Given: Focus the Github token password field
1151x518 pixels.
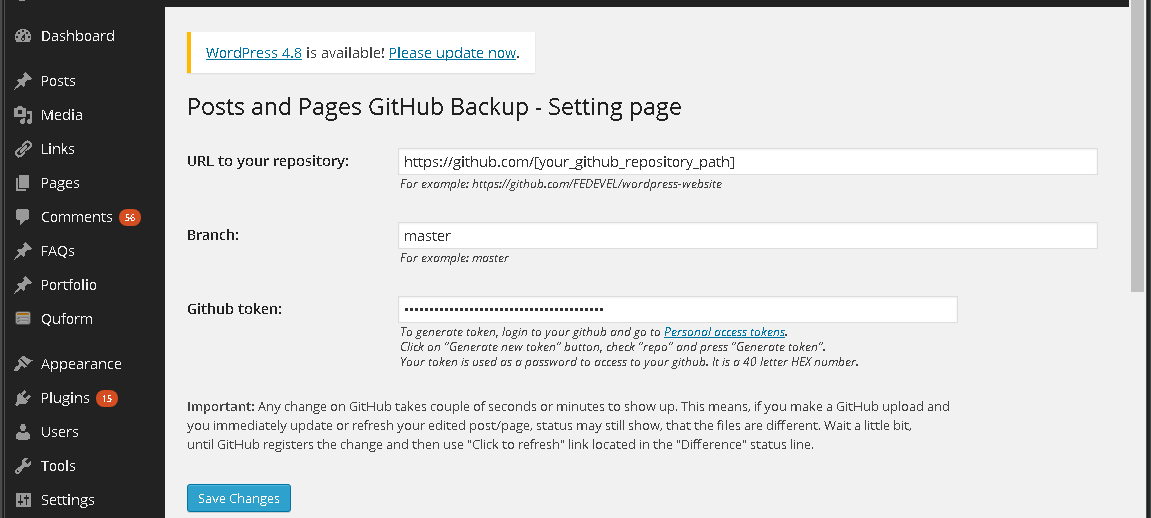Looking at the screenshot, I should [x=678, y=310].
